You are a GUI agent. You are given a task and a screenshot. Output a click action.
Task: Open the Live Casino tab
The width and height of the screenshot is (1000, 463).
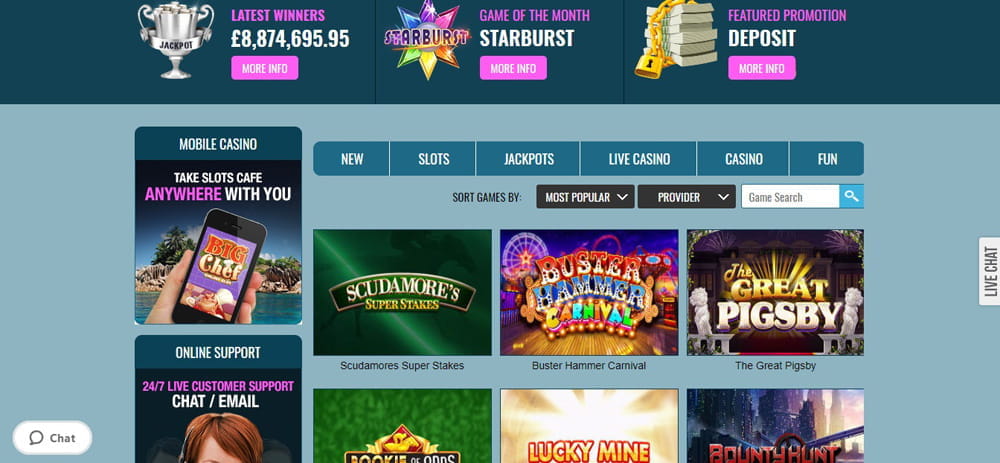click(x=639, y=159)
